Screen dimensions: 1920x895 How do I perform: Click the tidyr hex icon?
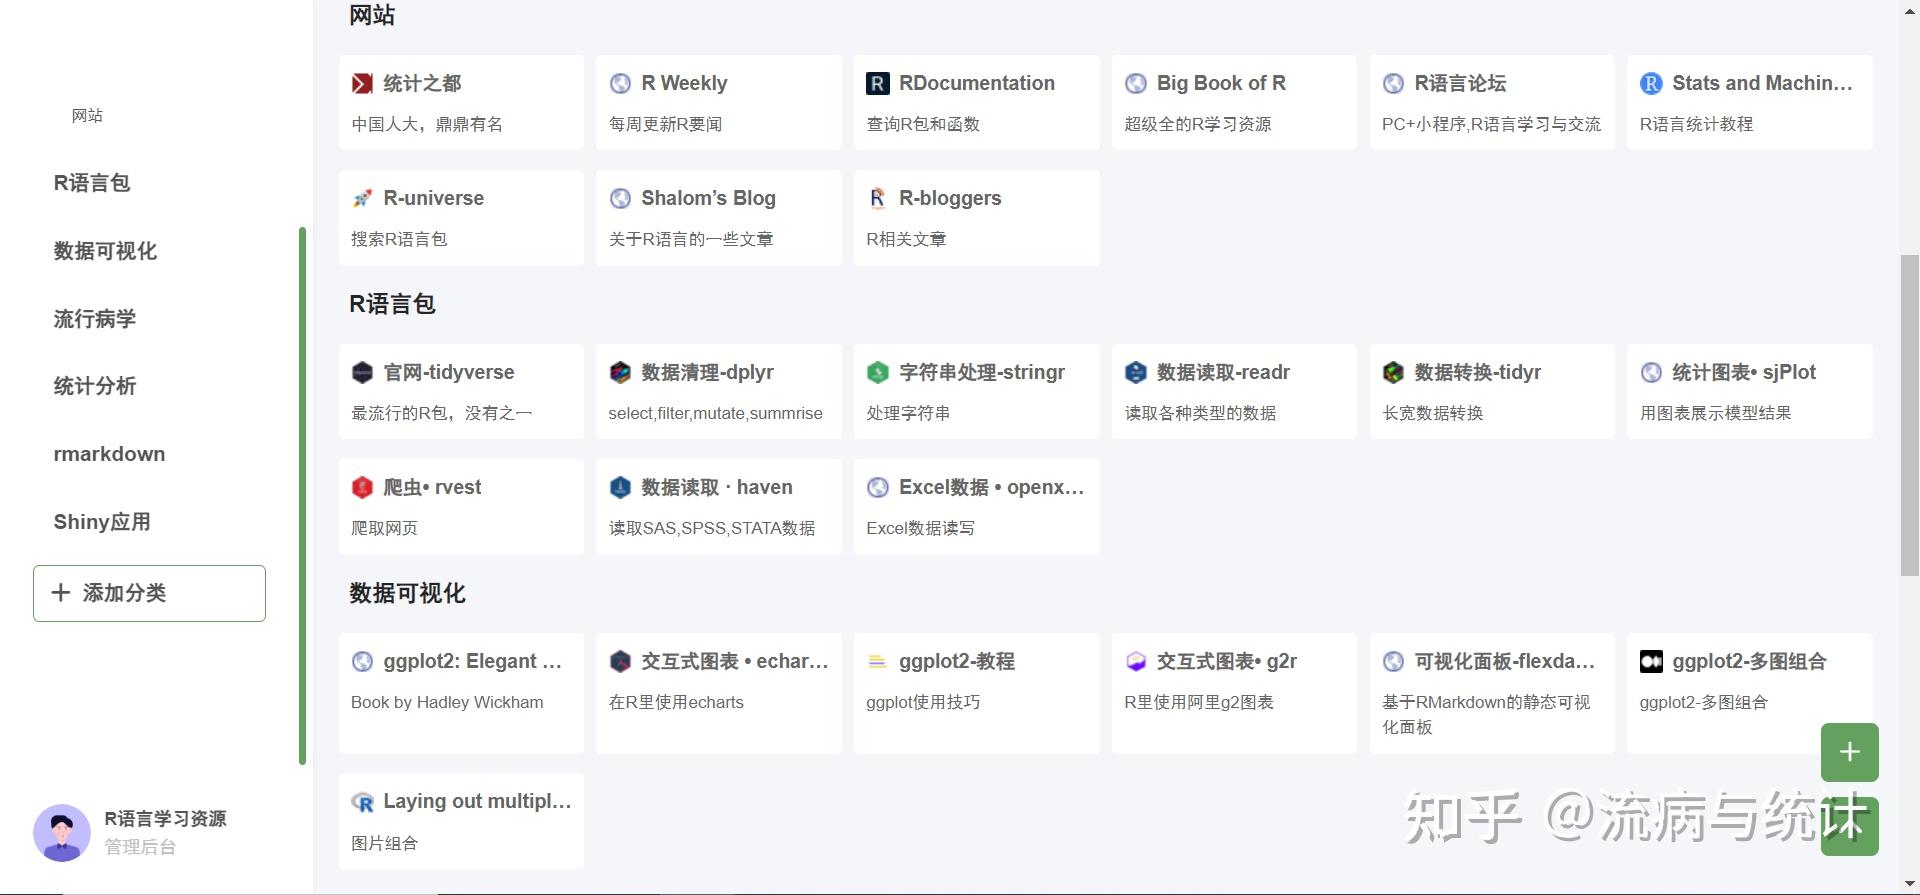[1393, 373]
